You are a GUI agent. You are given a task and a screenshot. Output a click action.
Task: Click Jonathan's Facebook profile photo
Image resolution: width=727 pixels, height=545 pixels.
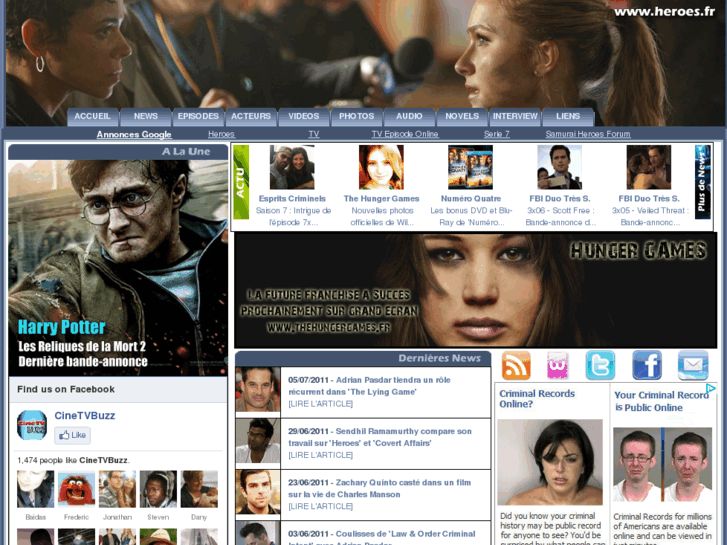click(x=117, y=489)
